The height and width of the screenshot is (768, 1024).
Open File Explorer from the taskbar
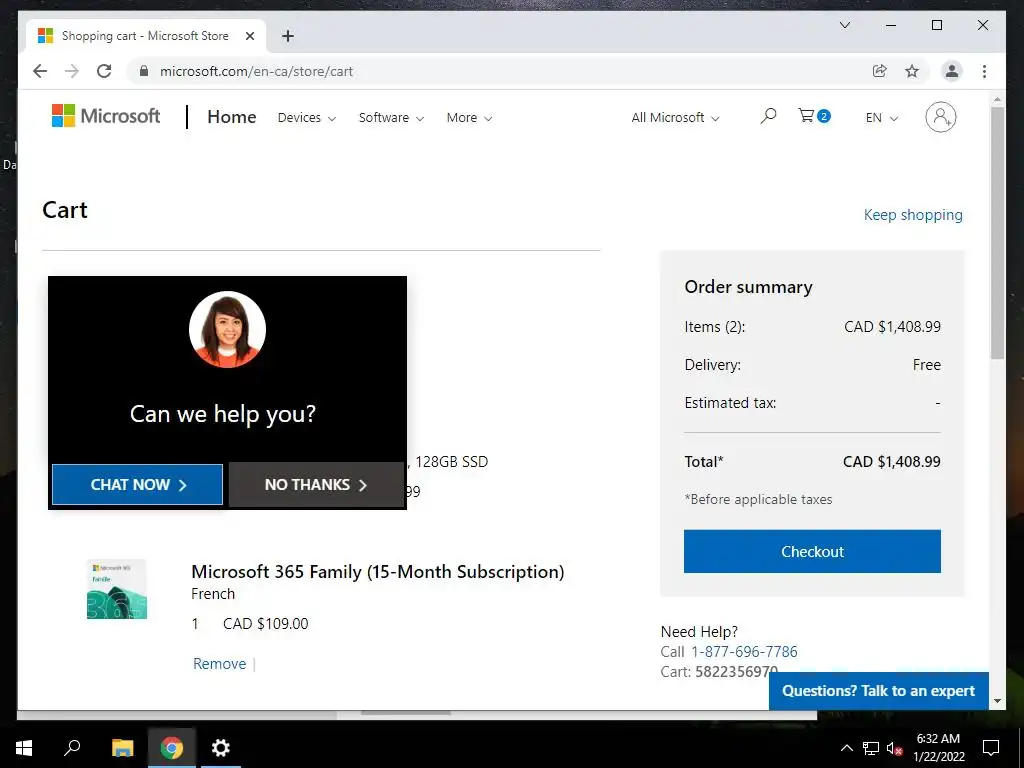tap(122, 748)
